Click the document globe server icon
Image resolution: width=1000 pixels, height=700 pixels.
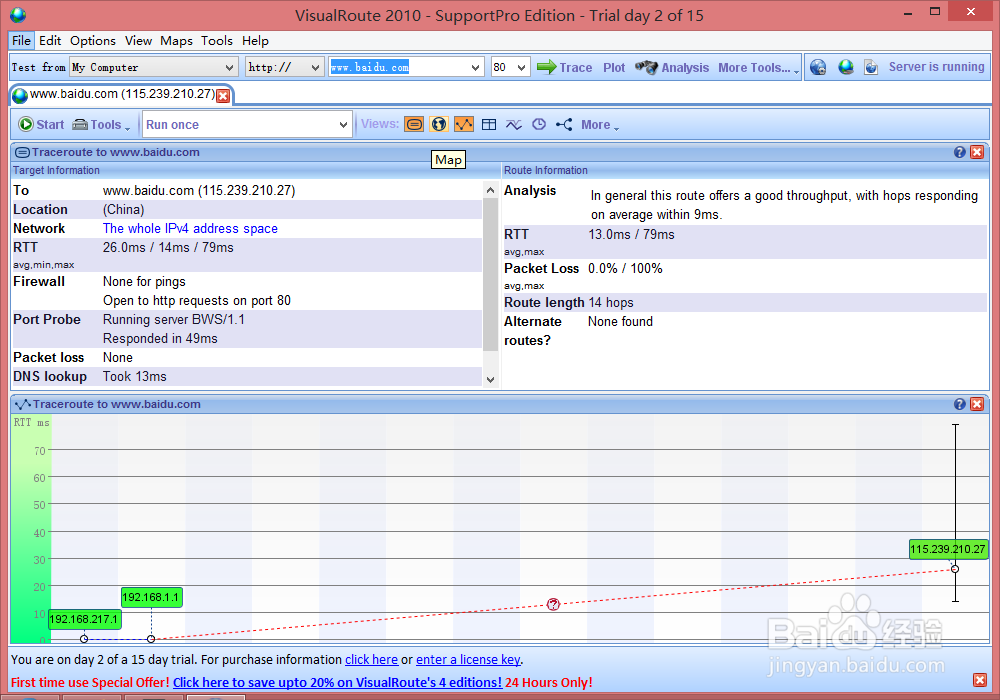point(871,67)
